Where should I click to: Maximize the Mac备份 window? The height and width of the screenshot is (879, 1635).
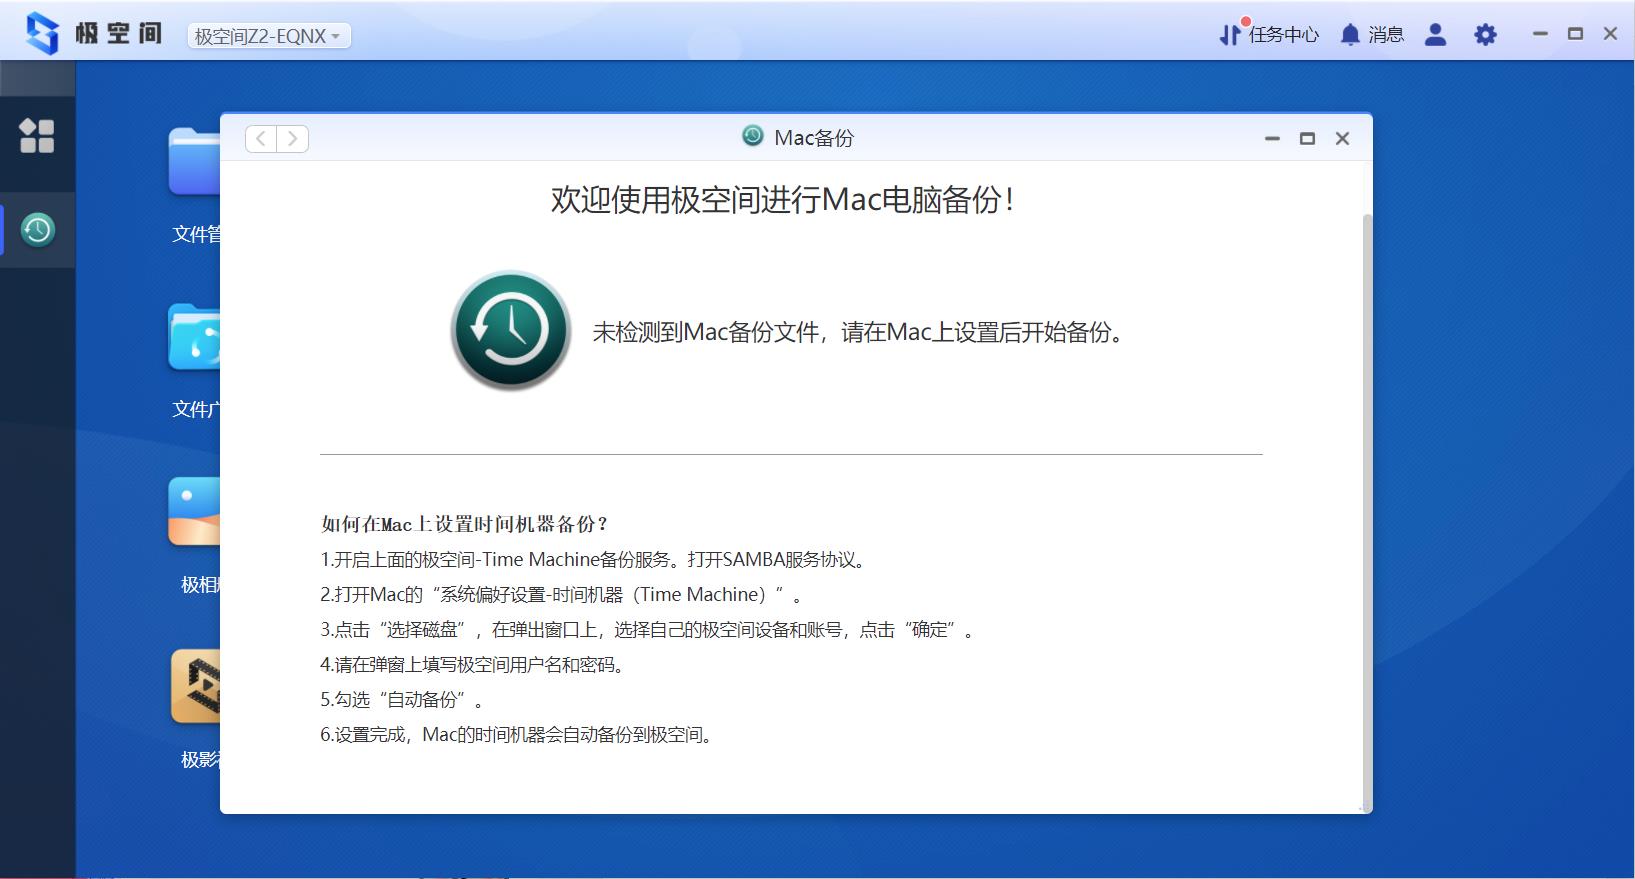pos(1307,139)
